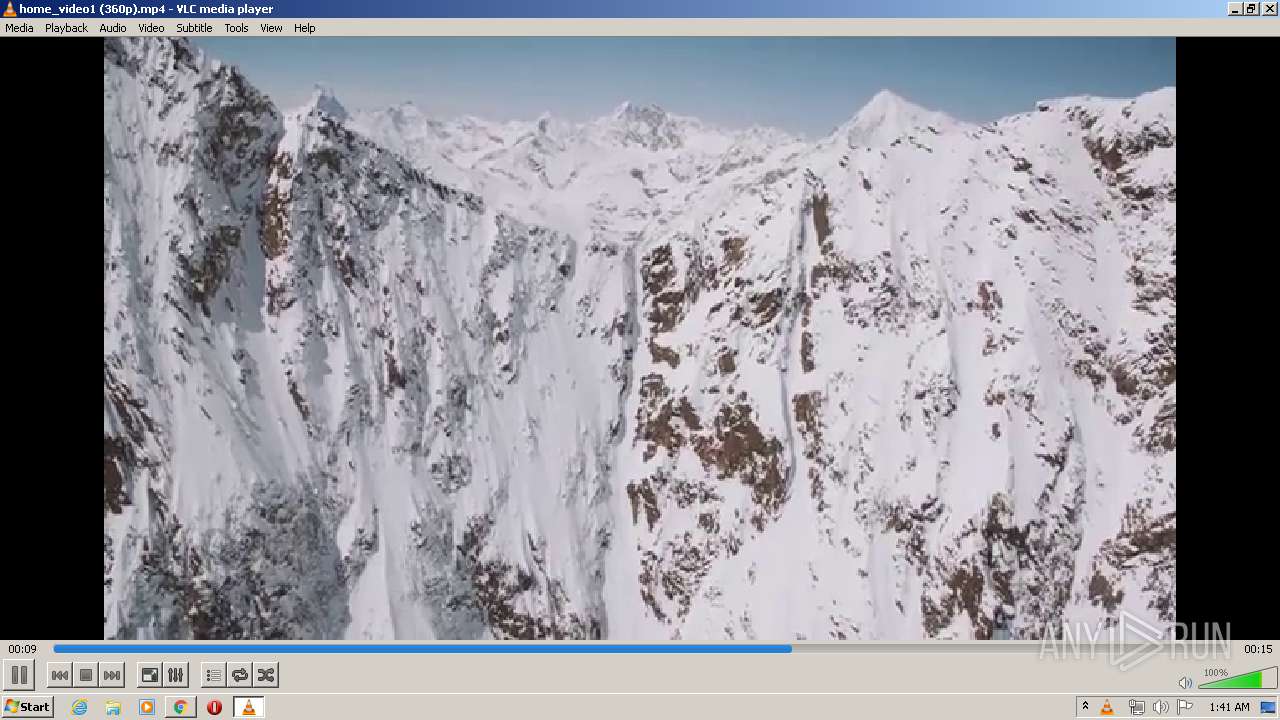The image size is (1280, 720).
Task: Open the Windows Start menu
Action: (x=27, y=707)
